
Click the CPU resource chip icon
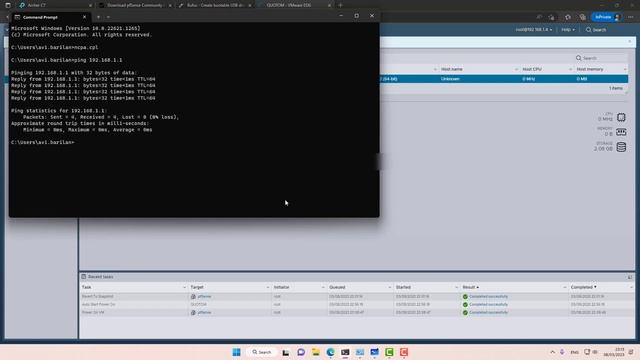click(x=621, y=117)
